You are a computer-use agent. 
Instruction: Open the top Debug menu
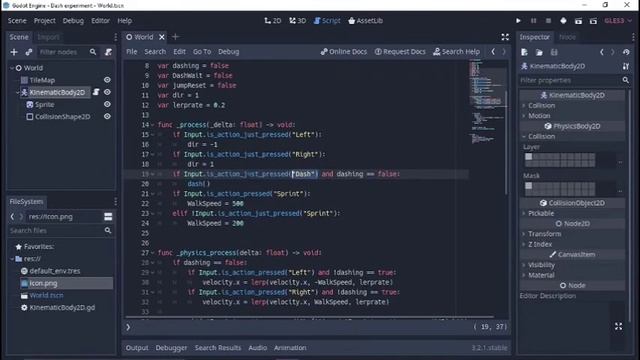[73, 20]
